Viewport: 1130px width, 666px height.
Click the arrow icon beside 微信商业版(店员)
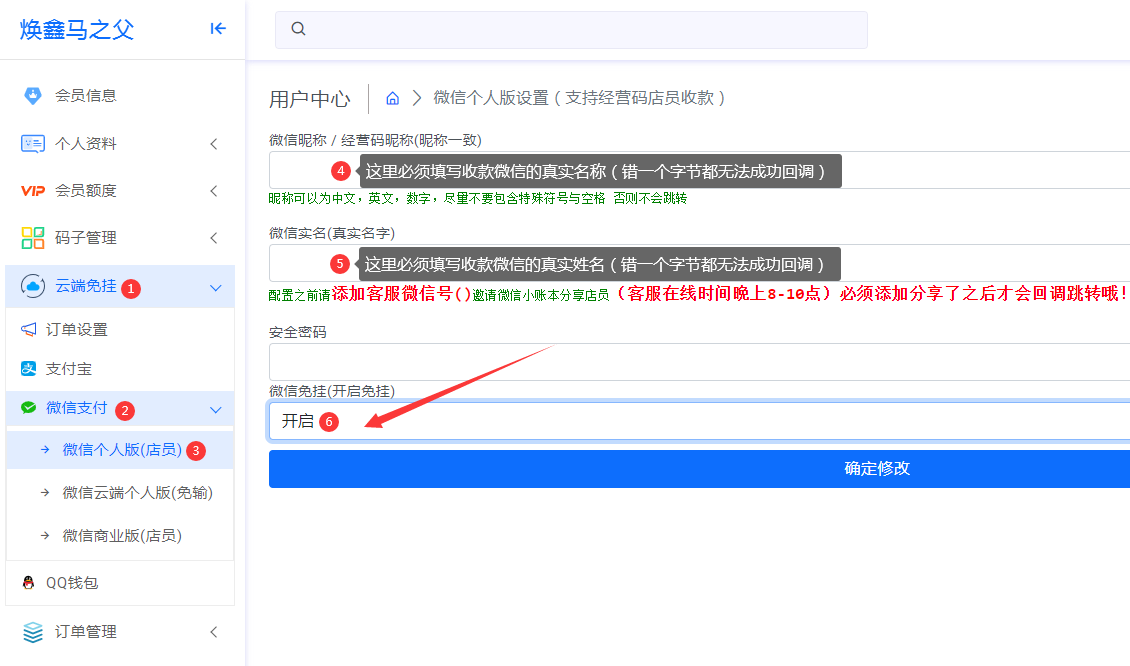click(x=45, y=536)
